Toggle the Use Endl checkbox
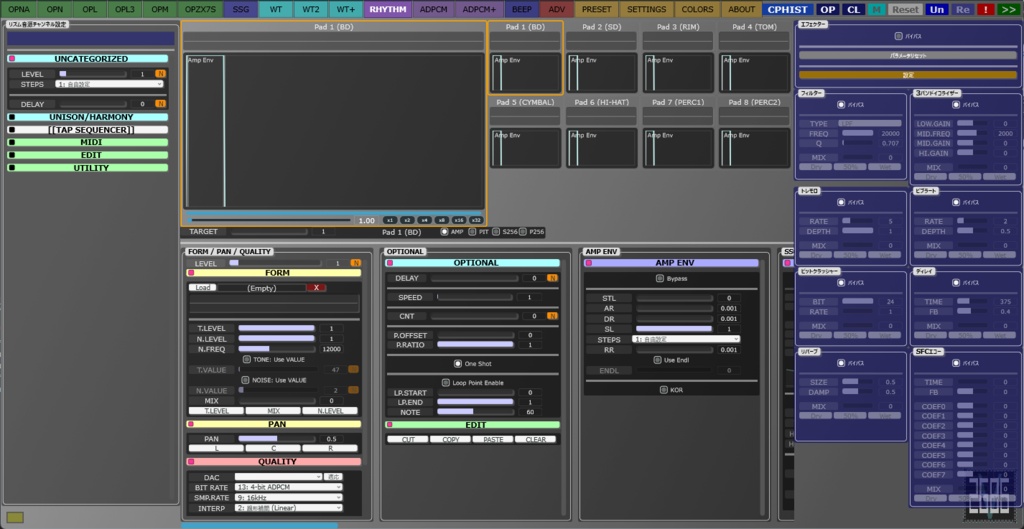This screenshot has height=529, width=1024. coord(658,360)
